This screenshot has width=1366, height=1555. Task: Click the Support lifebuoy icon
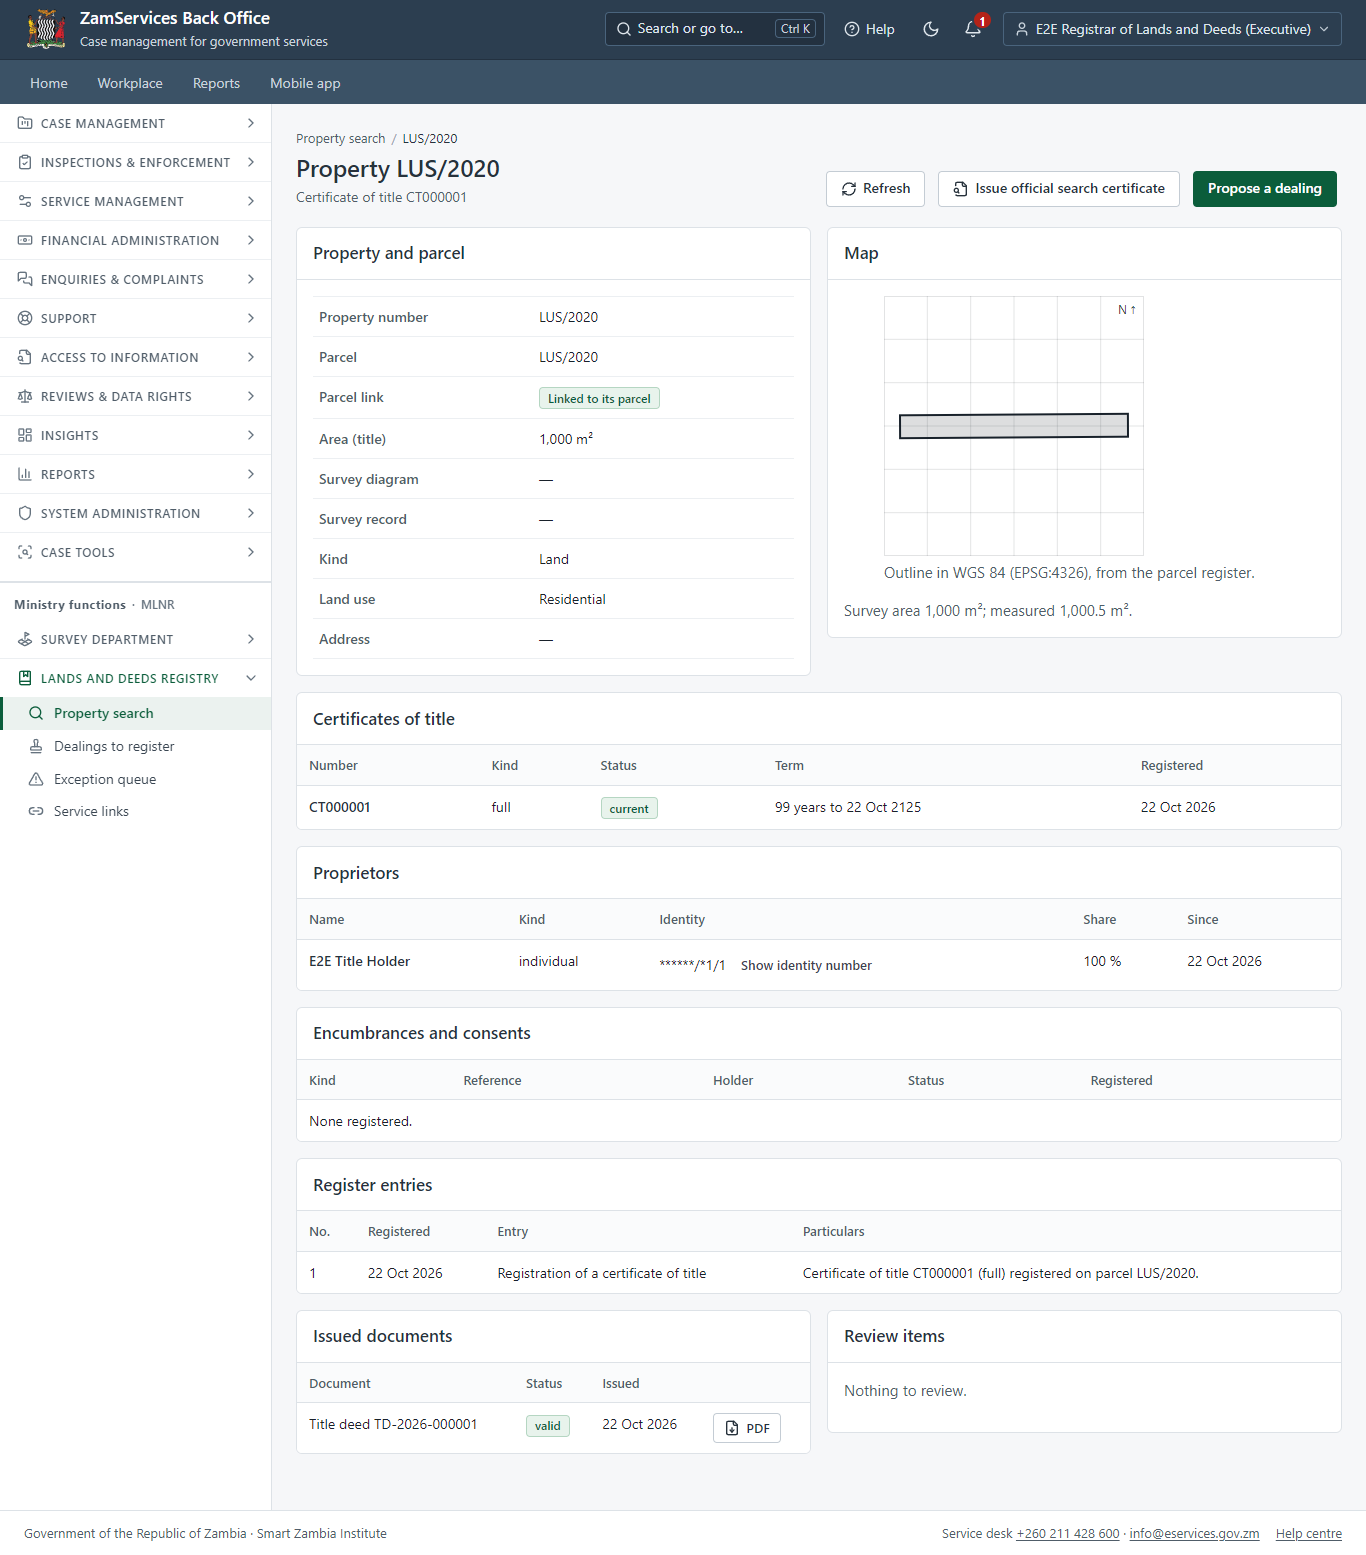(25, 318)
